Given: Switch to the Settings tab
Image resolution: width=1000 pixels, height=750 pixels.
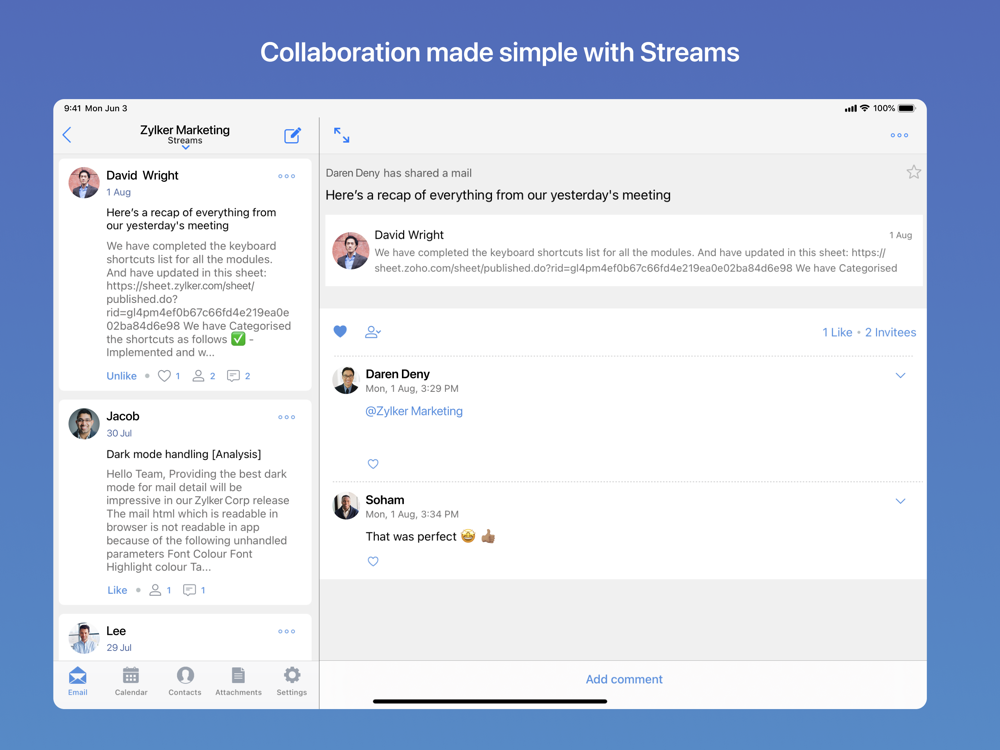Looking at the screenshot, I should coord(291,681).
